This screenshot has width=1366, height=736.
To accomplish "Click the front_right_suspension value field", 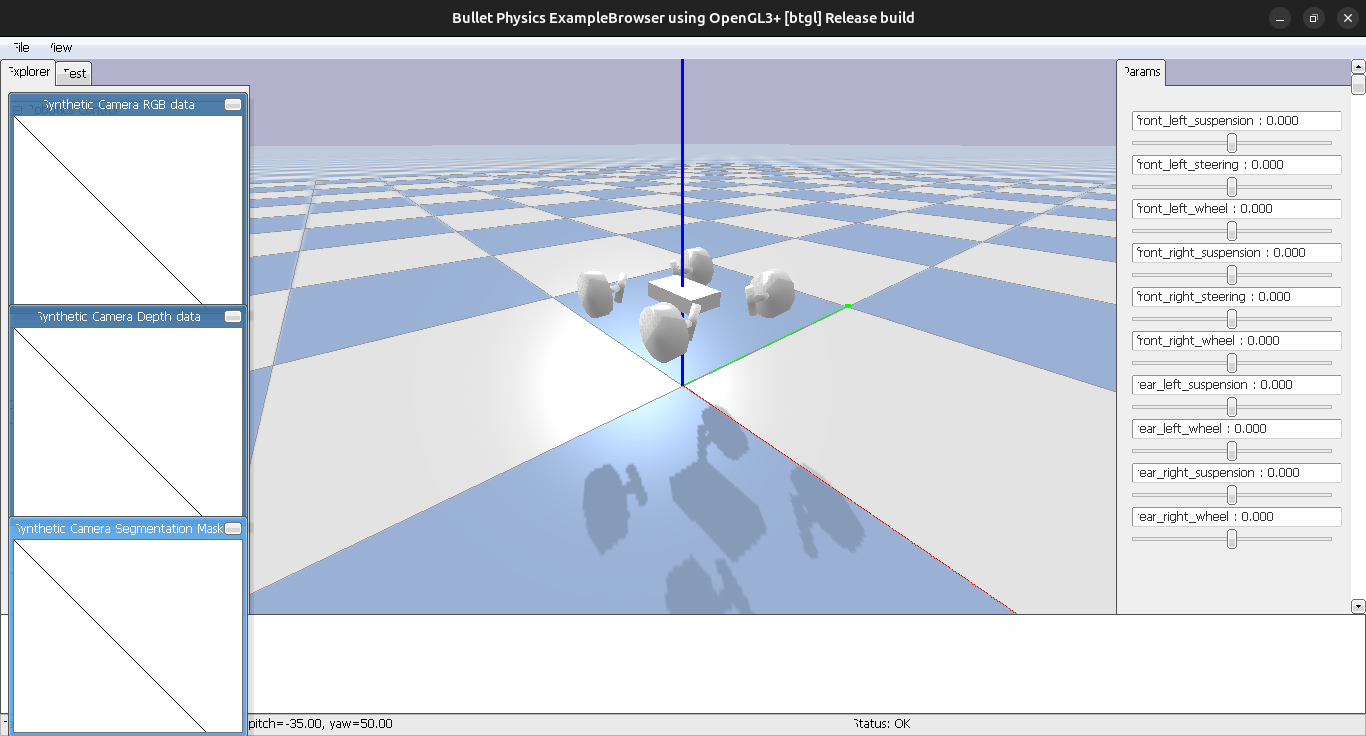I will [x=1237, y=253].
